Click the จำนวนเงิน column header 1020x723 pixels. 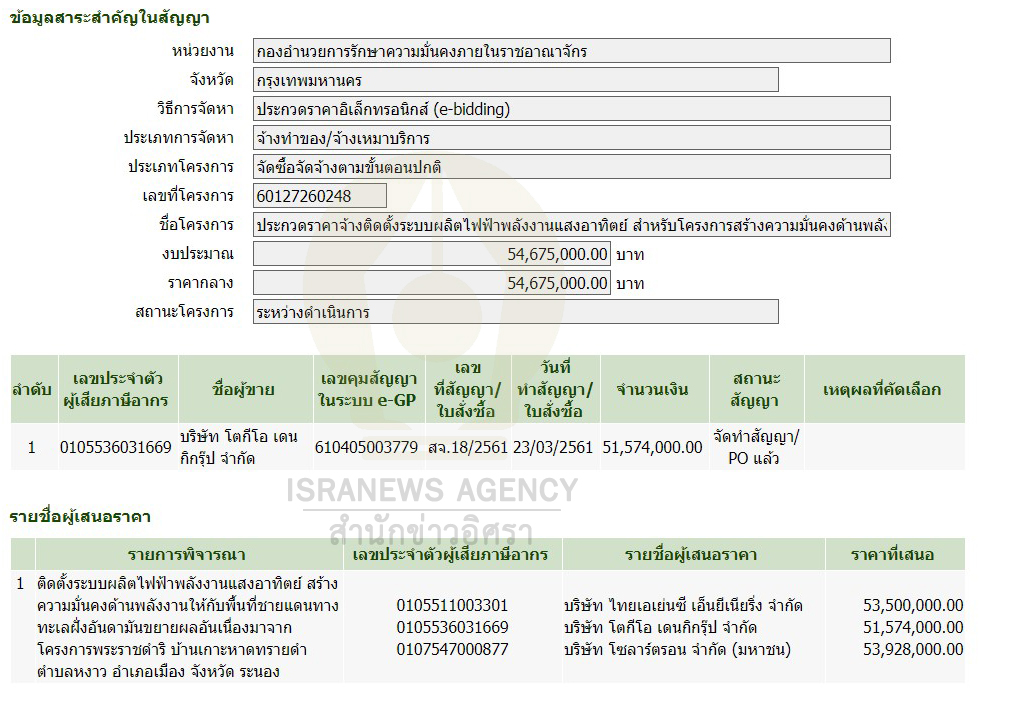pos(652,390)
